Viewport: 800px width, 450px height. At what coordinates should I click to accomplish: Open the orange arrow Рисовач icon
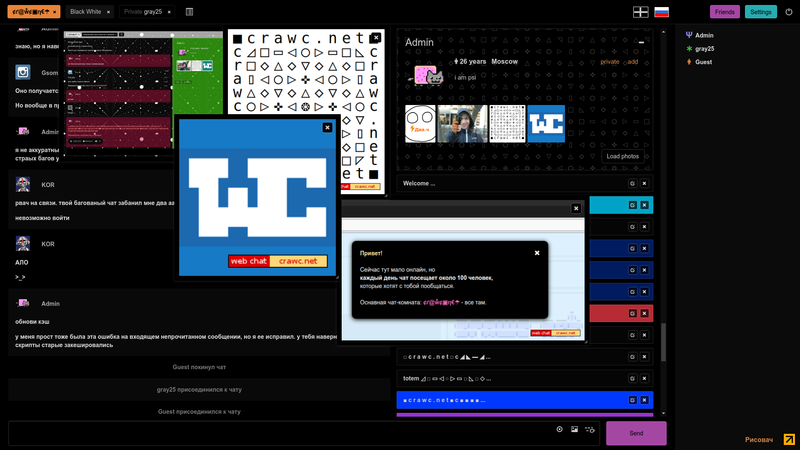point(789,439)
